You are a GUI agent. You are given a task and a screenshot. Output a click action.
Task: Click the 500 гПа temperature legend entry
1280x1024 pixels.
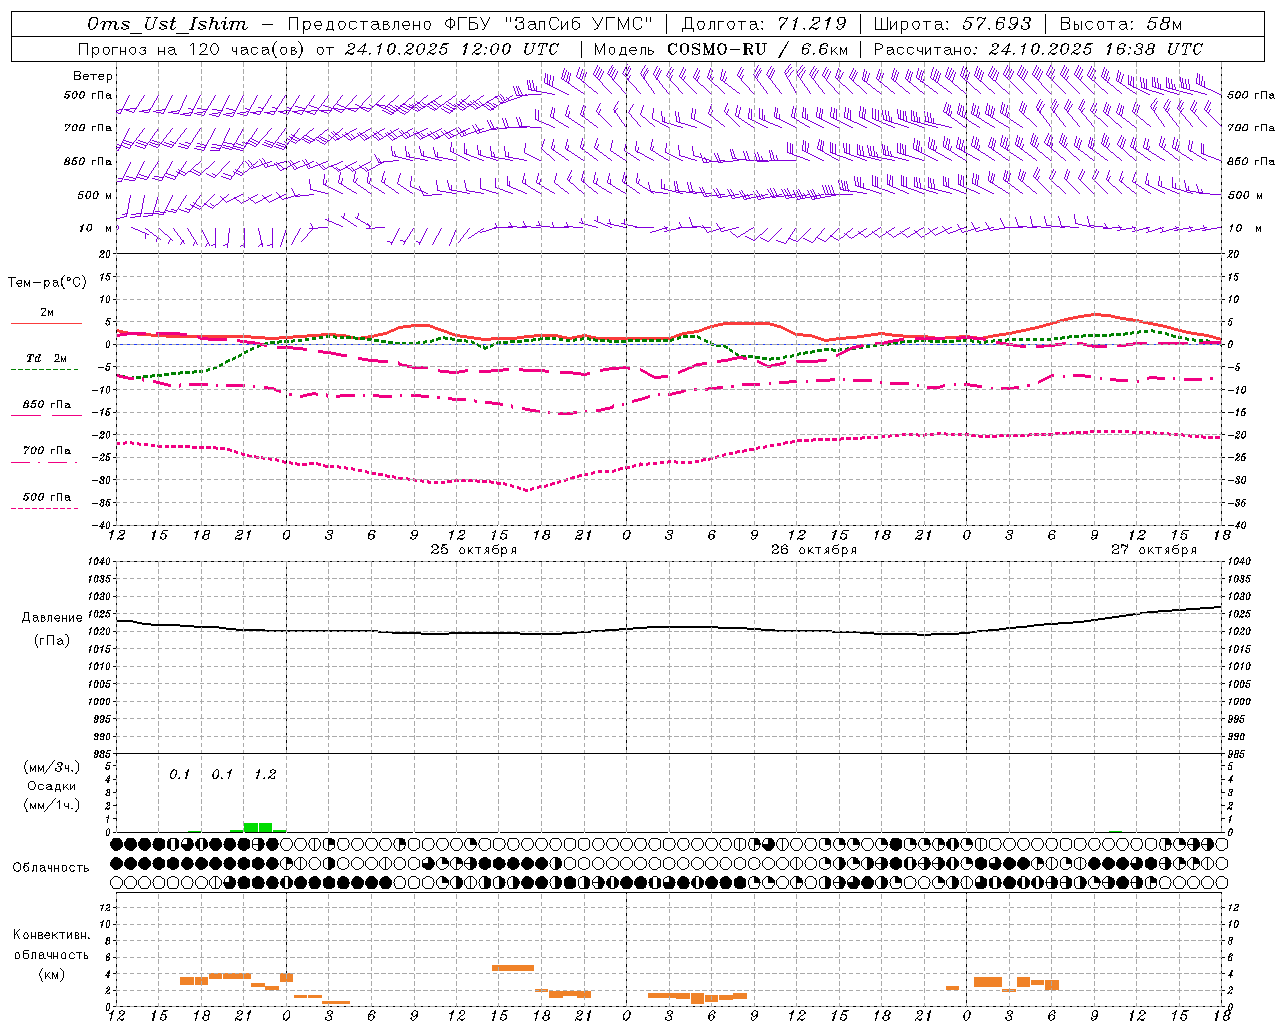pyautogui.click(x=47, y=496)
